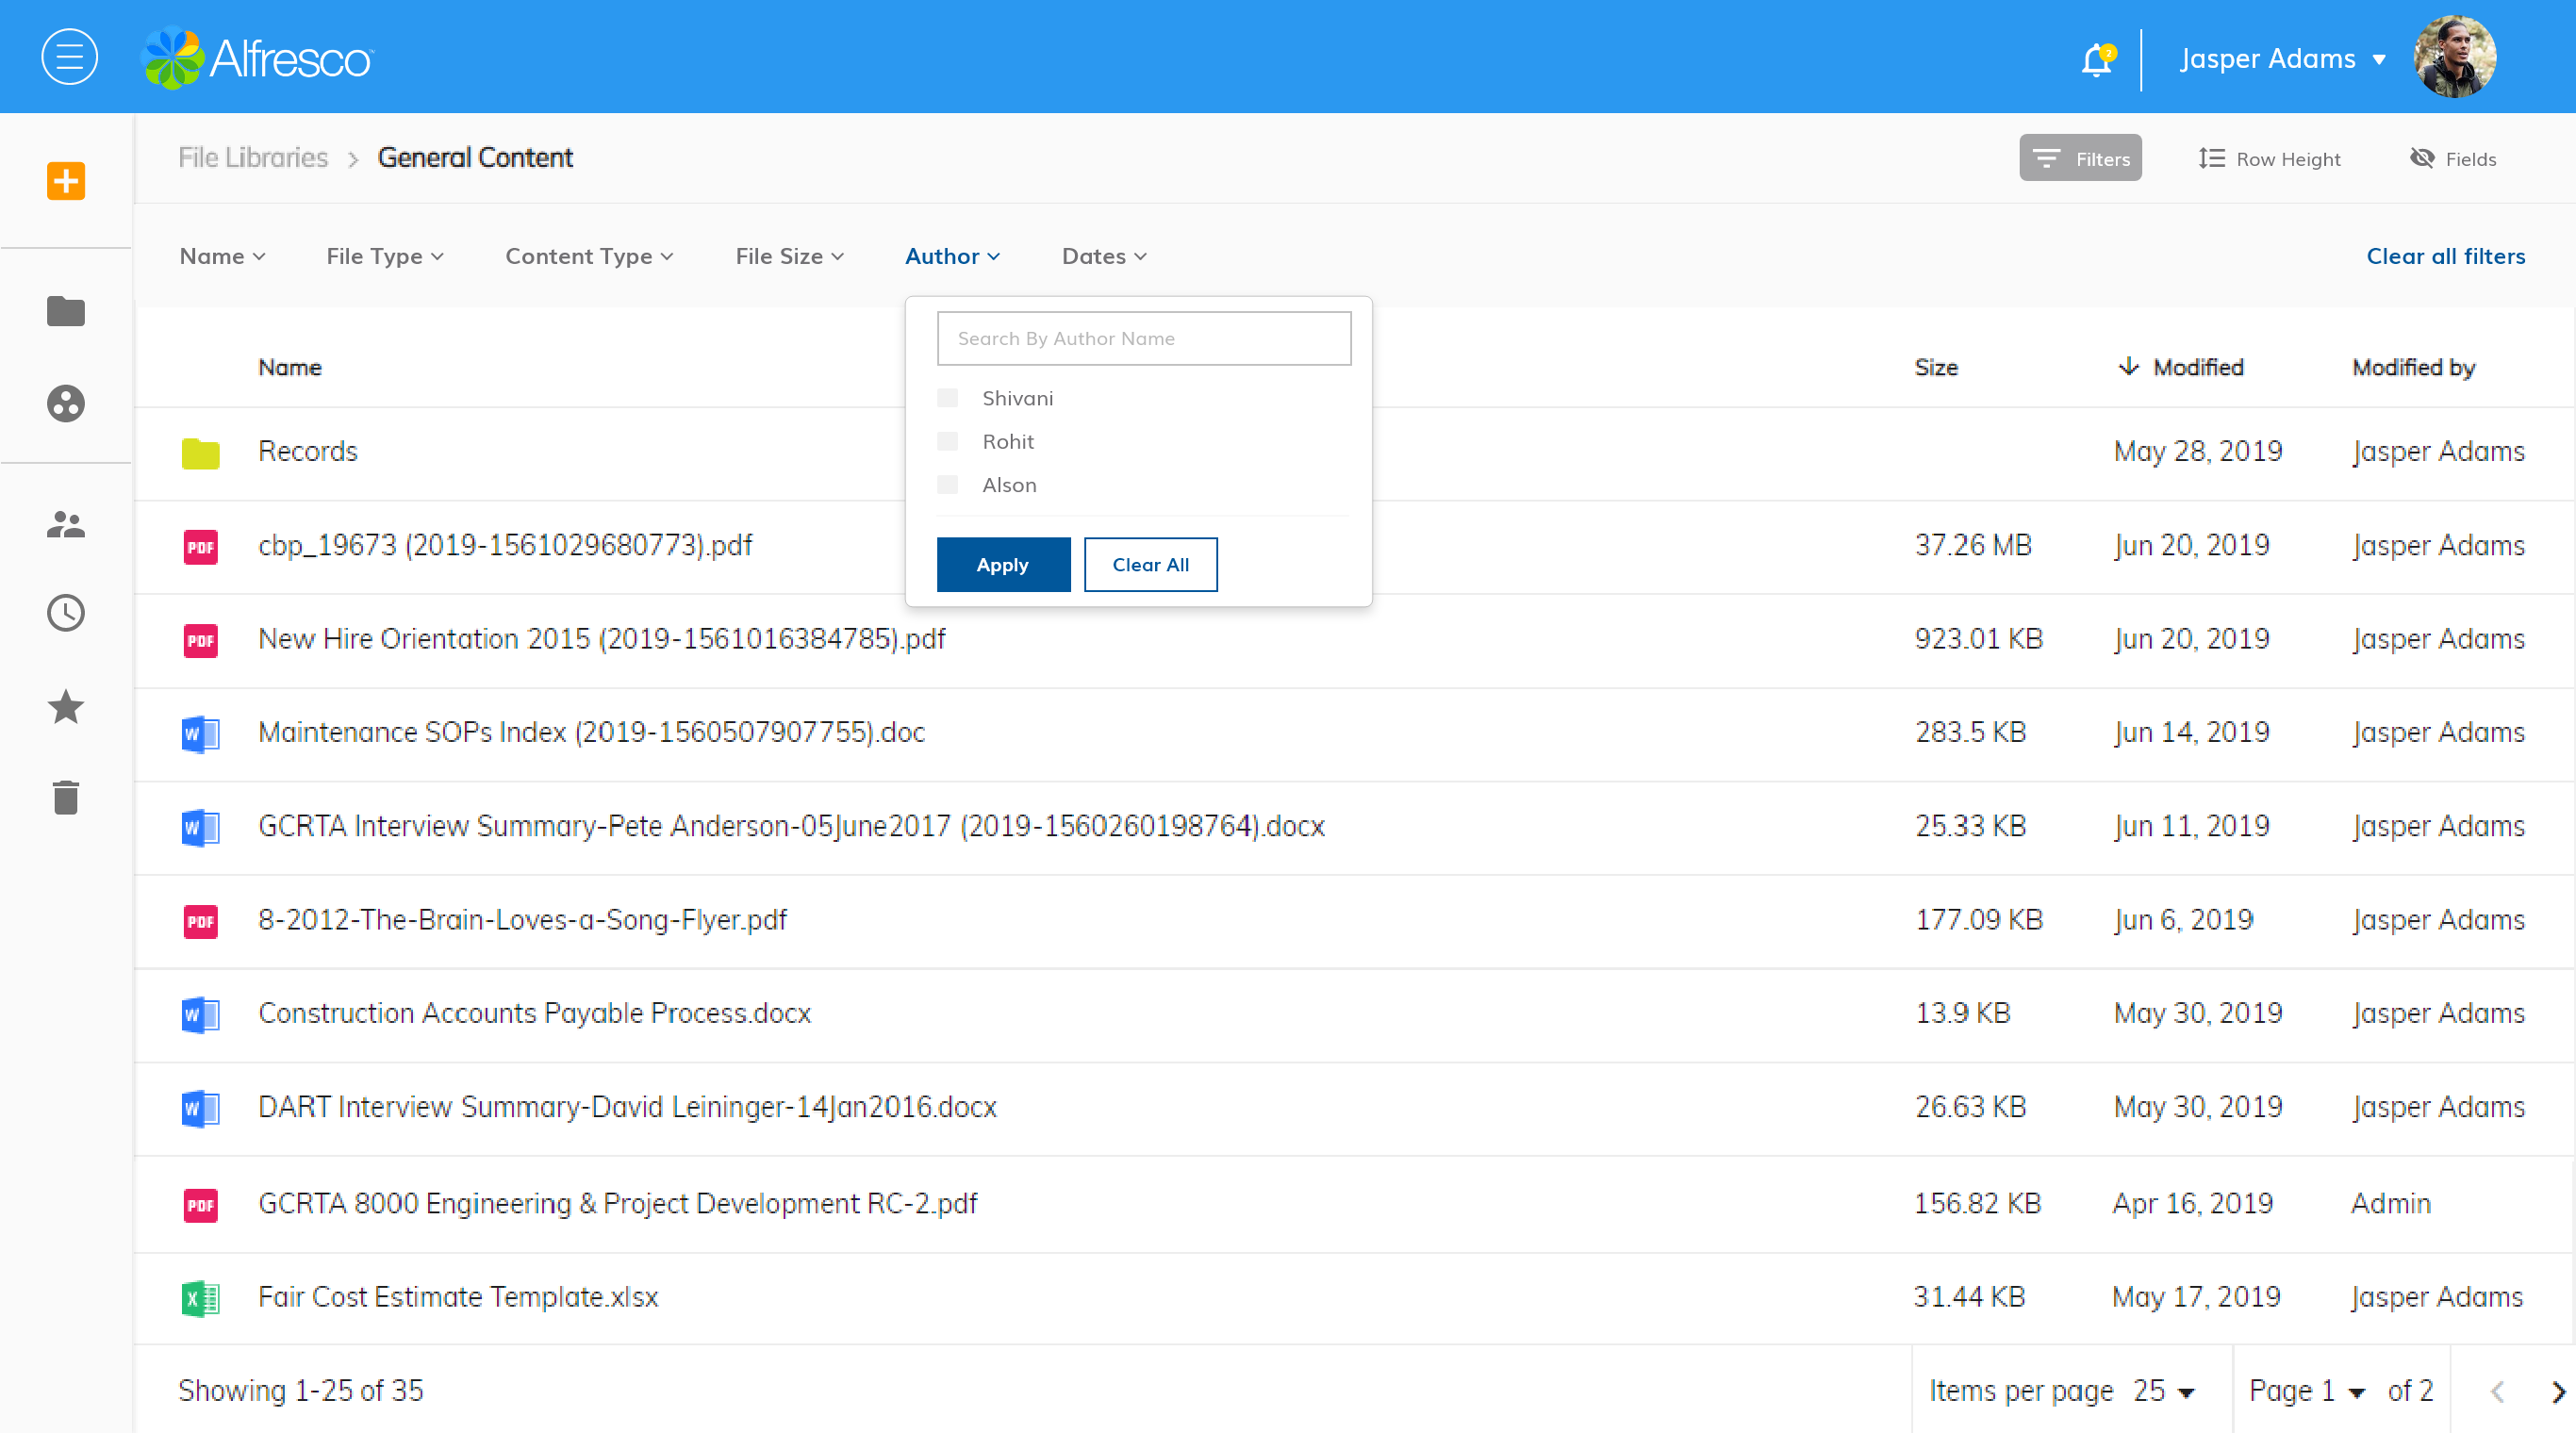
Task: Open the File Type filter dropdown
Action: point(384,256)
